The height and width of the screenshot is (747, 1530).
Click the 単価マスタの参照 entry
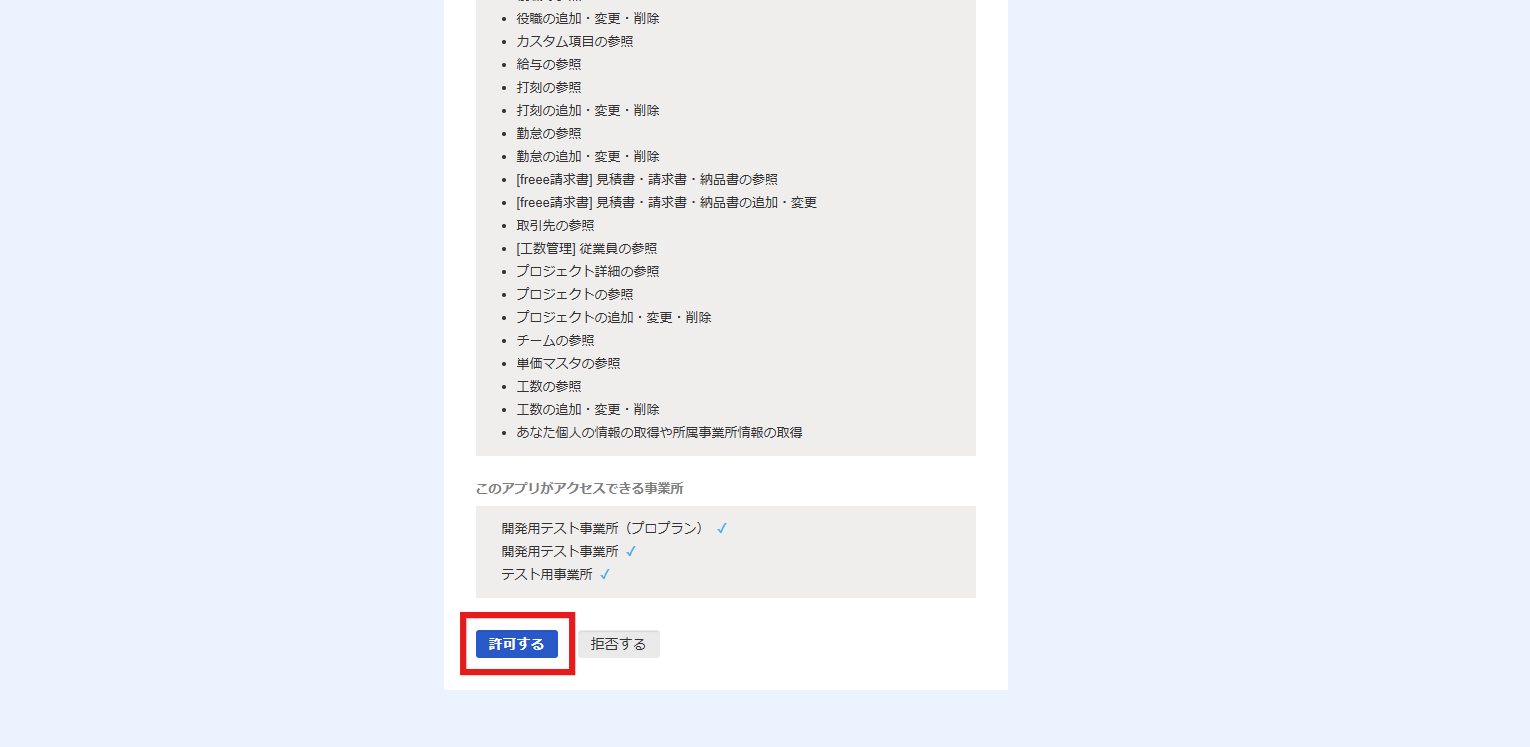[x=568, y=363]
